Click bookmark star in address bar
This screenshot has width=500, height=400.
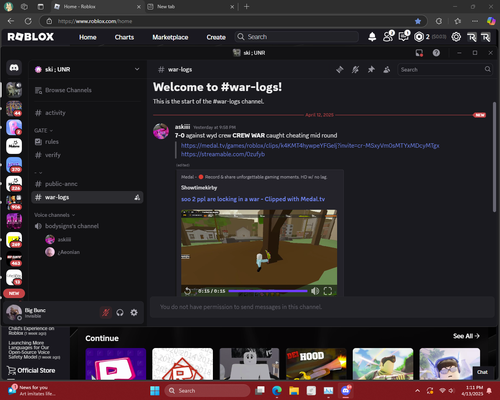pos(418,21)
